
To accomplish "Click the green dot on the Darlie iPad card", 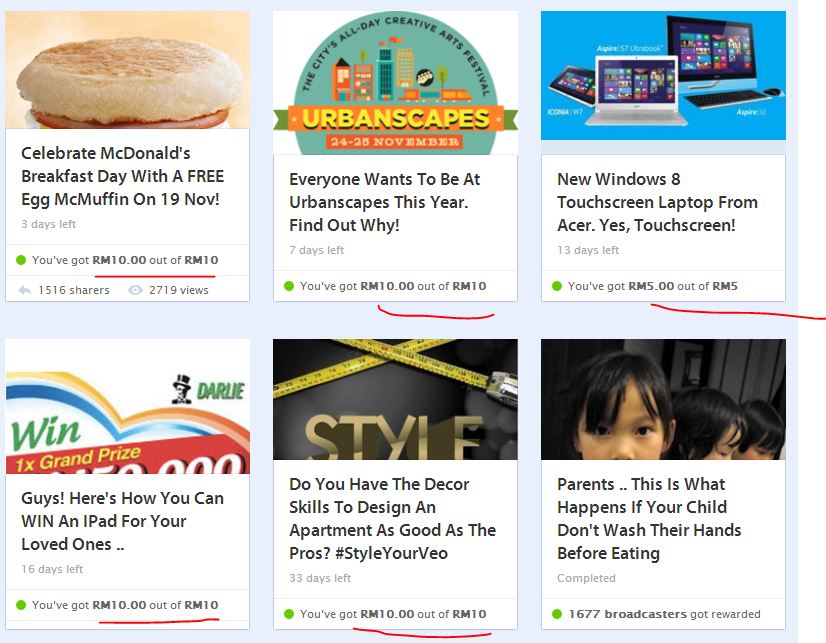I will click(21, 605).
